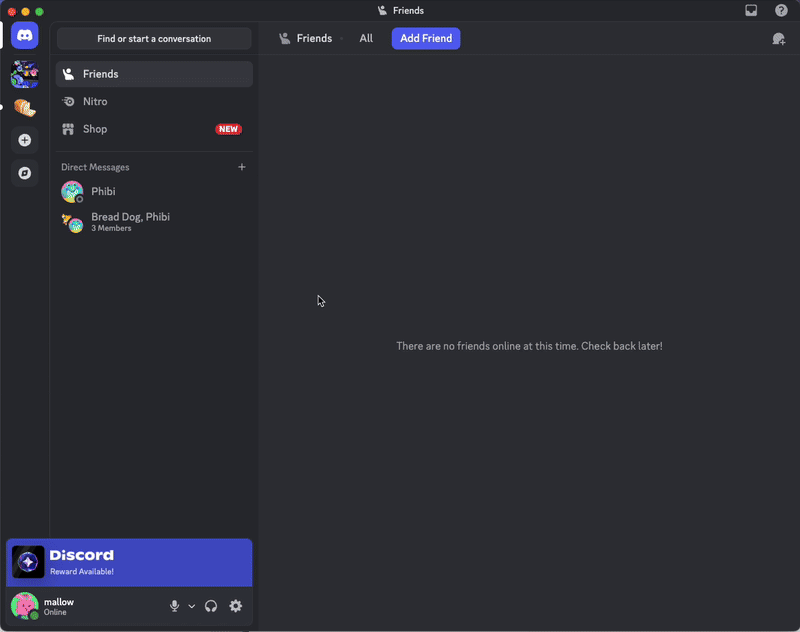Create a DM via the Direct Messages plus icon
Screen dimensions: 800x632
pos(242,167)
